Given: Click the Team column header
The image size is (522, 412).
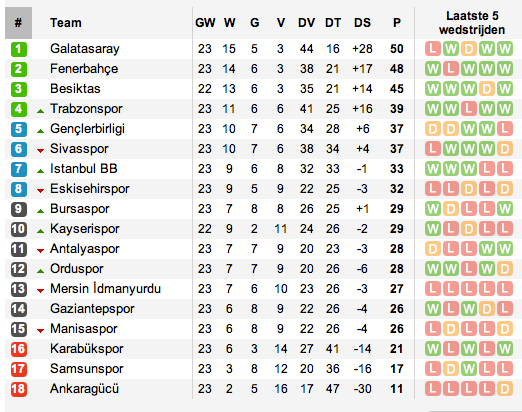Looking at the screenshot, I should 66,23.
